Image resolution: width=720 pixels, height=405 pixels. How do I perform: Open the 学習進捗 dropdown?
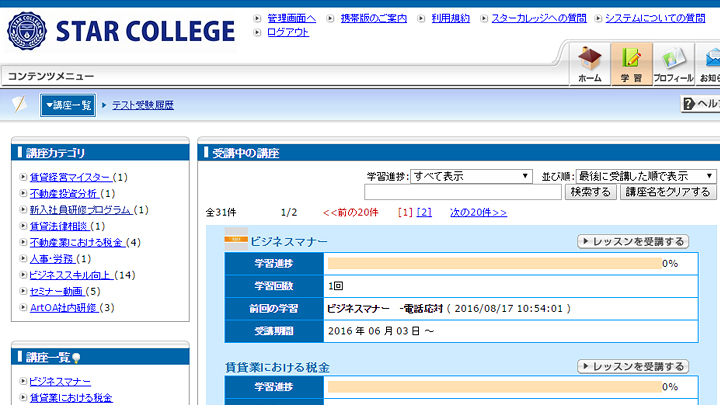click(x=471, y=176)
